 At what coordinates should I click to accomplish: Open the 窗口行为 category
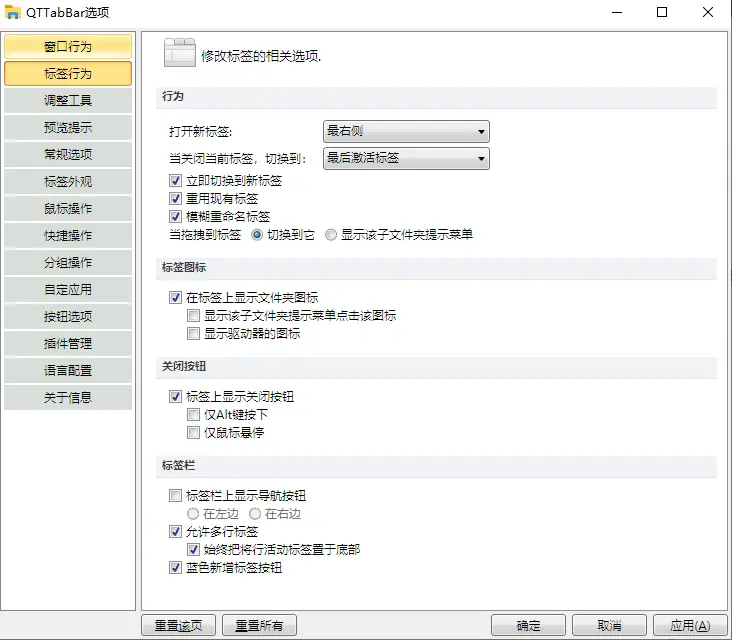click(68, 46)
